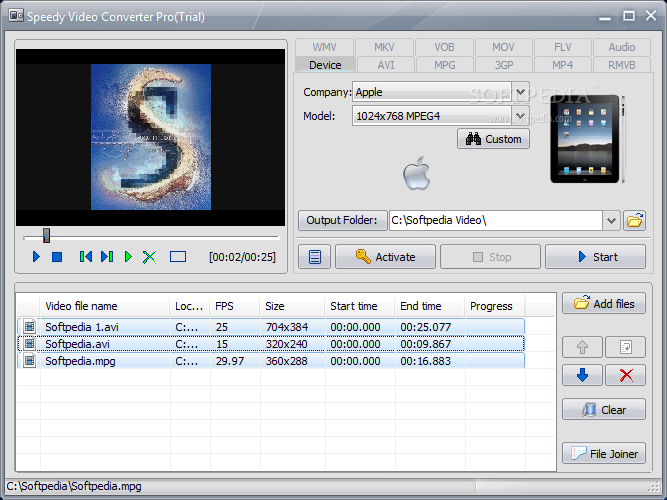Click End time 00:25.077 cell

[x=425, y=327]
